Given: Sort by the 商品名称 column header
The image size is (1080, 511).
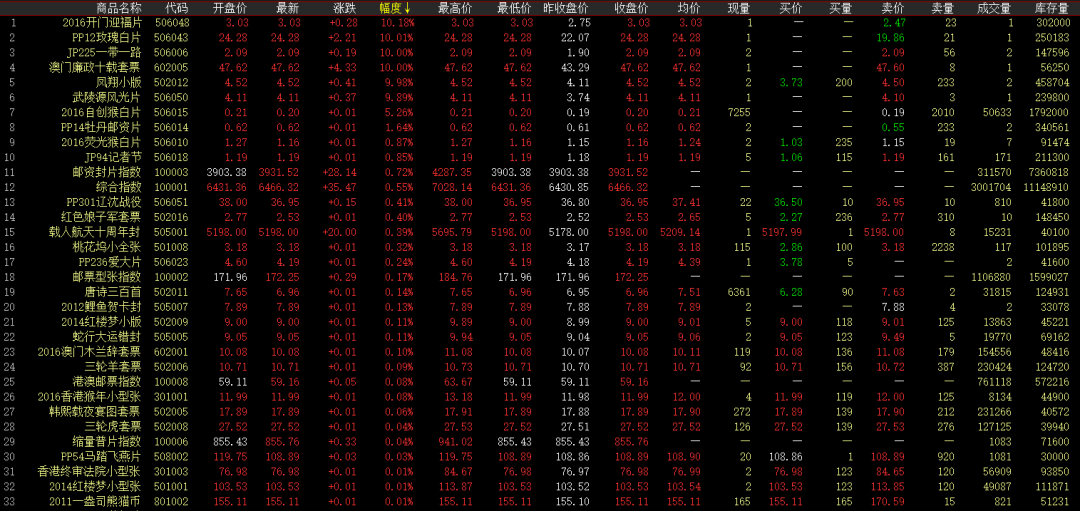Looking at the screenshot, I should click(x=119, y=8).
